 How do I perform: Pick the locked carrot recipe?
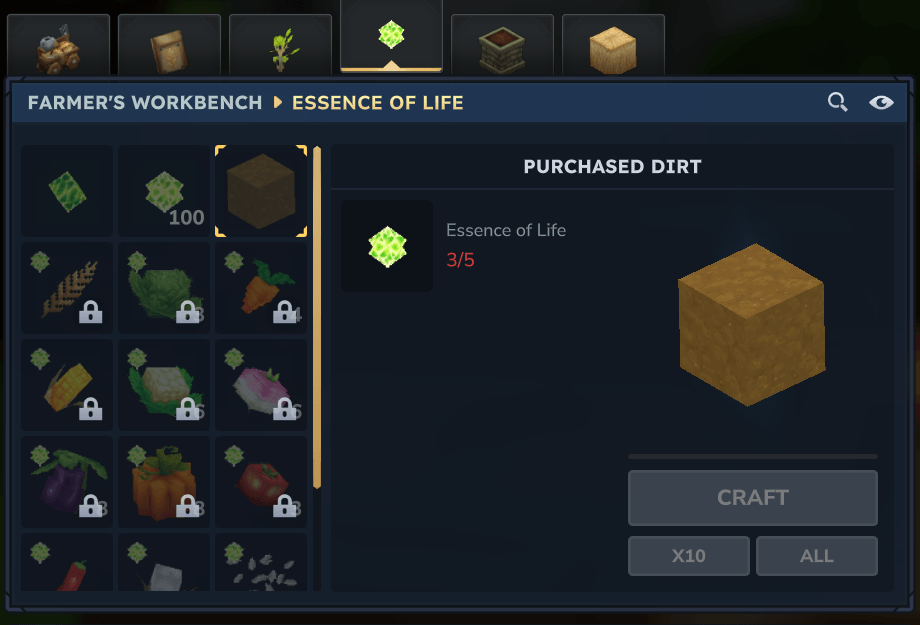[x=261, y=288]
